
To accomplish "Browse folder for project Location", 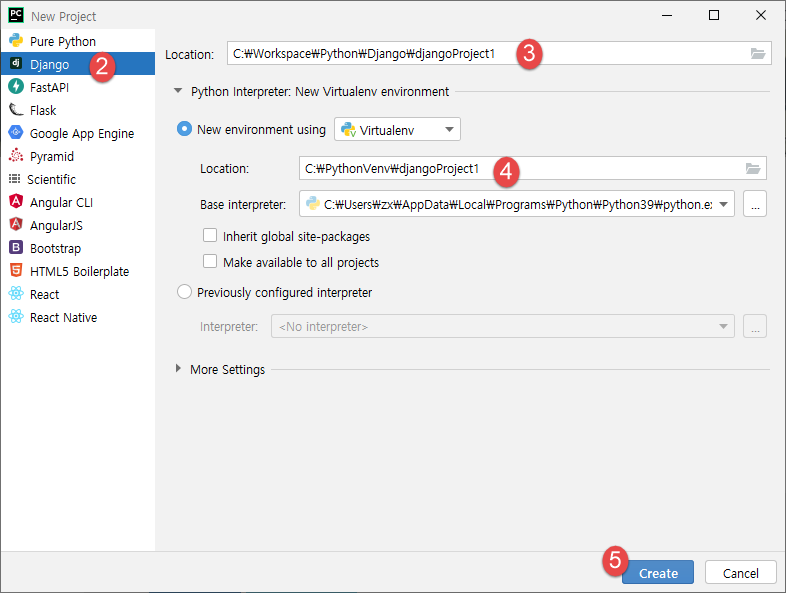I will click(x=757, y=53).
